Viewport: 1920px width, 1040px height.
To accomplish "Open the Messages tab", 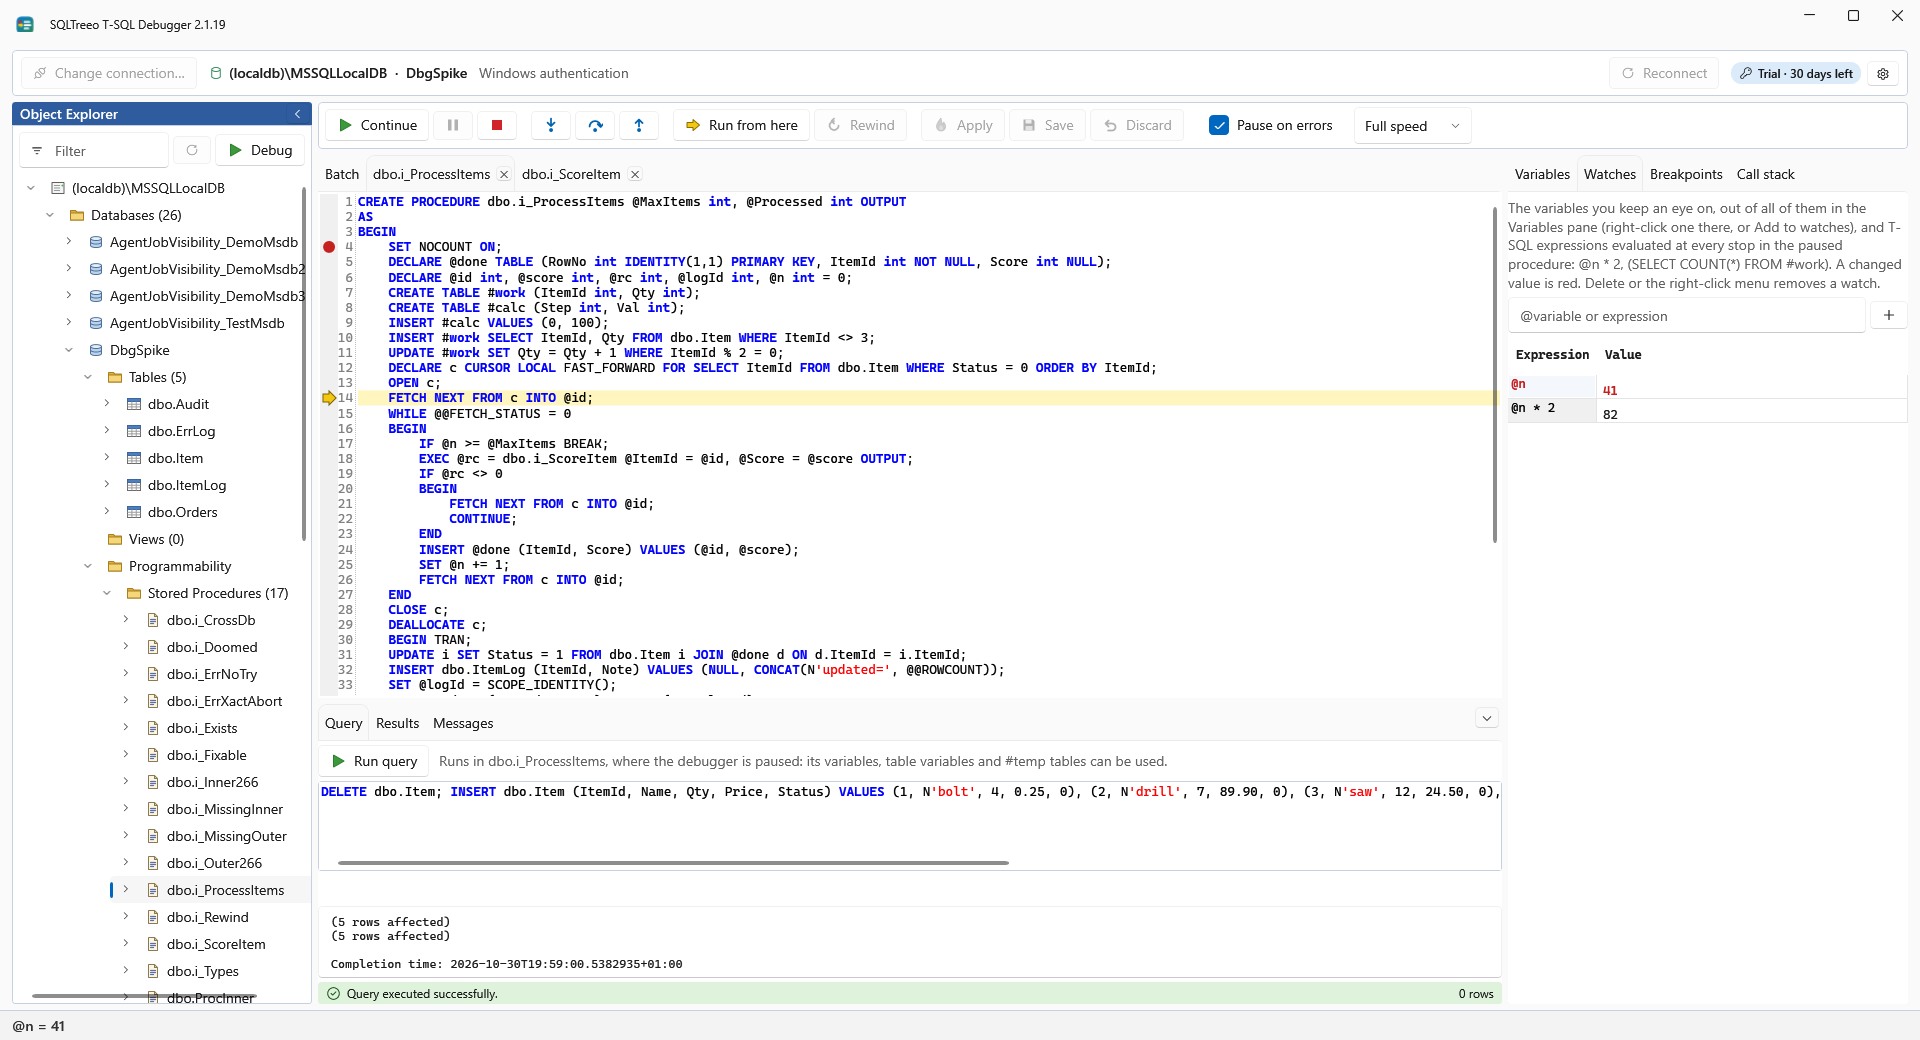I will [463, 723].
